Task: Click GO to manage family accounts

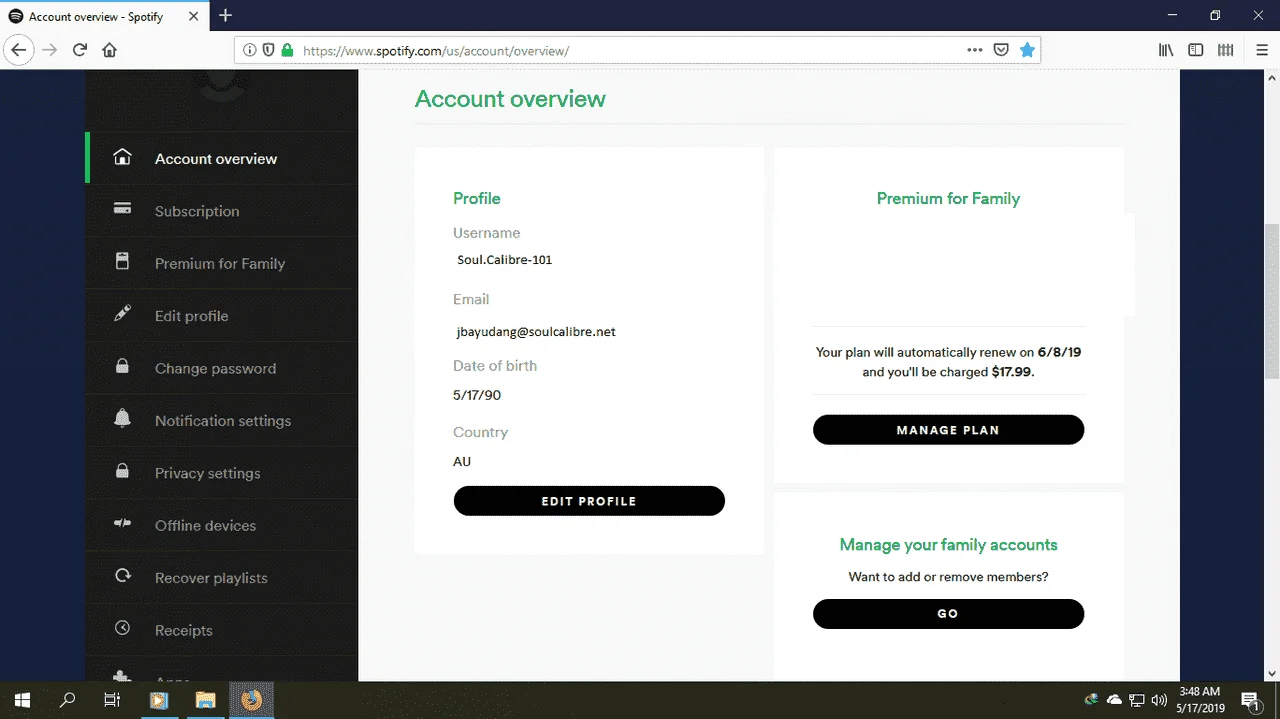Action: coord(948,614)
